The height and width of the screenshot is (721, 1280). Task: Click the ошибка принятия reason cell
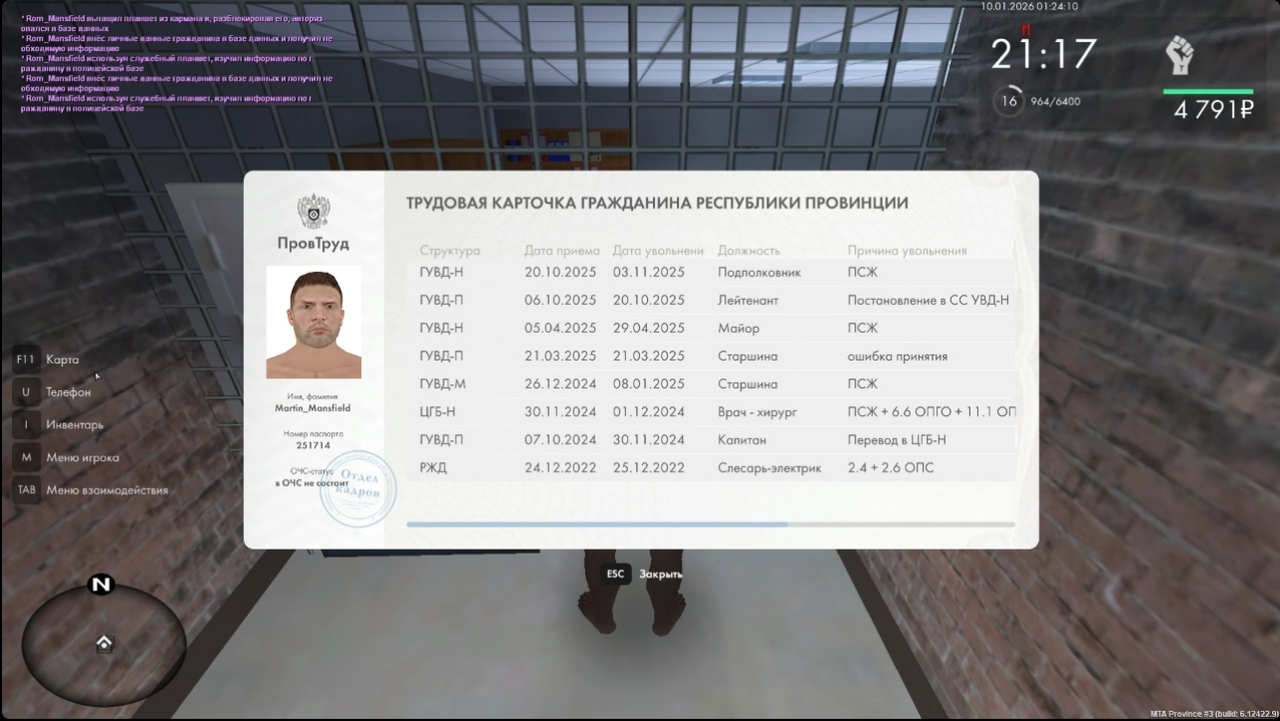[897, 356]
